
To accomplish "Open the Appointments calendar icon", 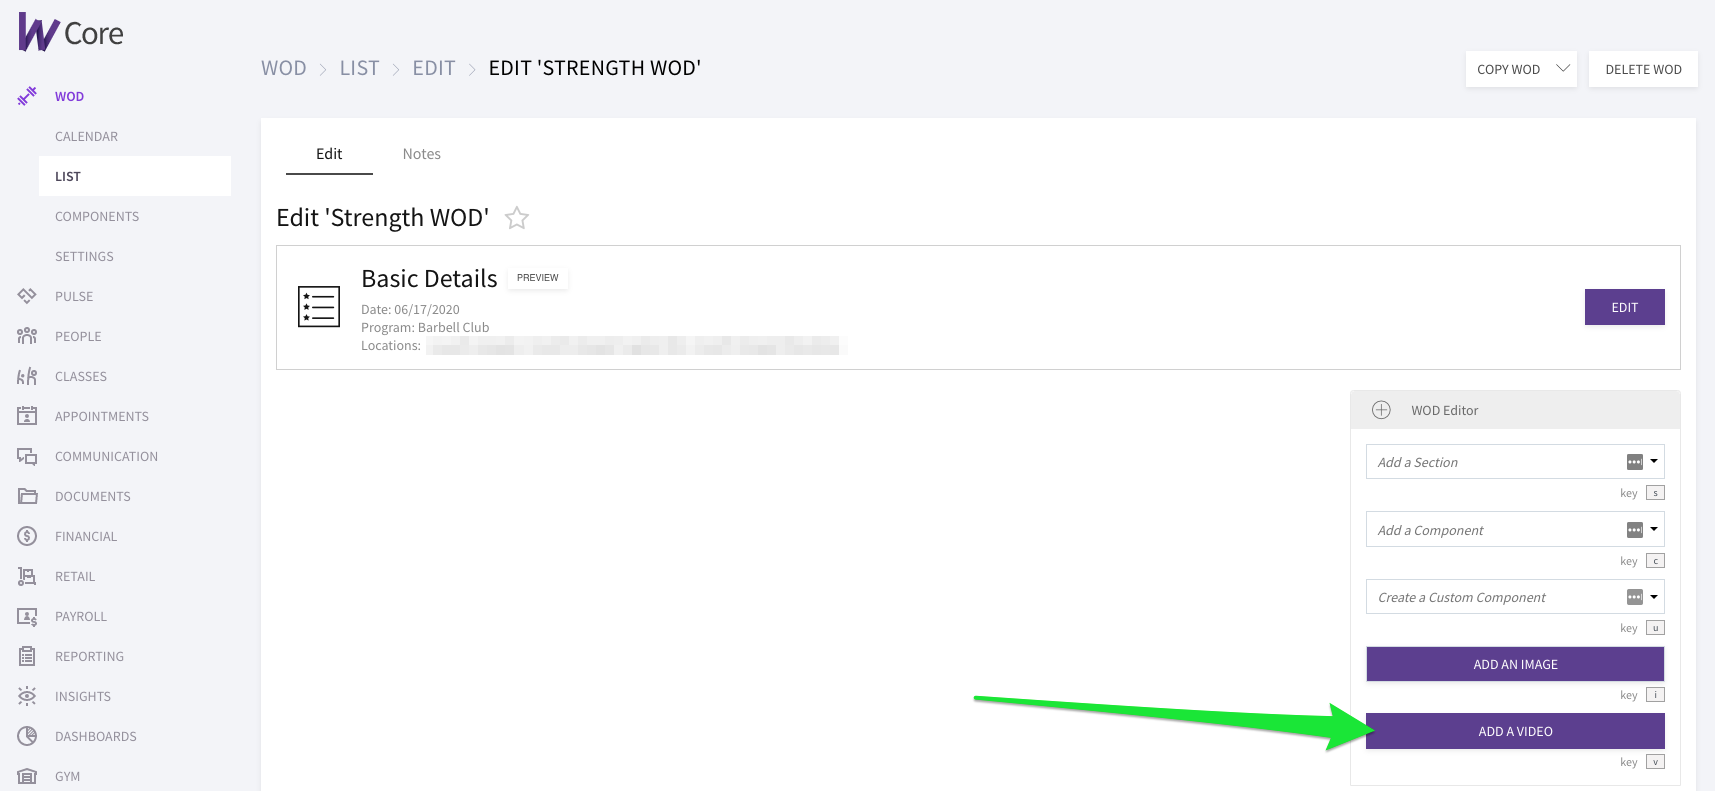I will (27, 416).
